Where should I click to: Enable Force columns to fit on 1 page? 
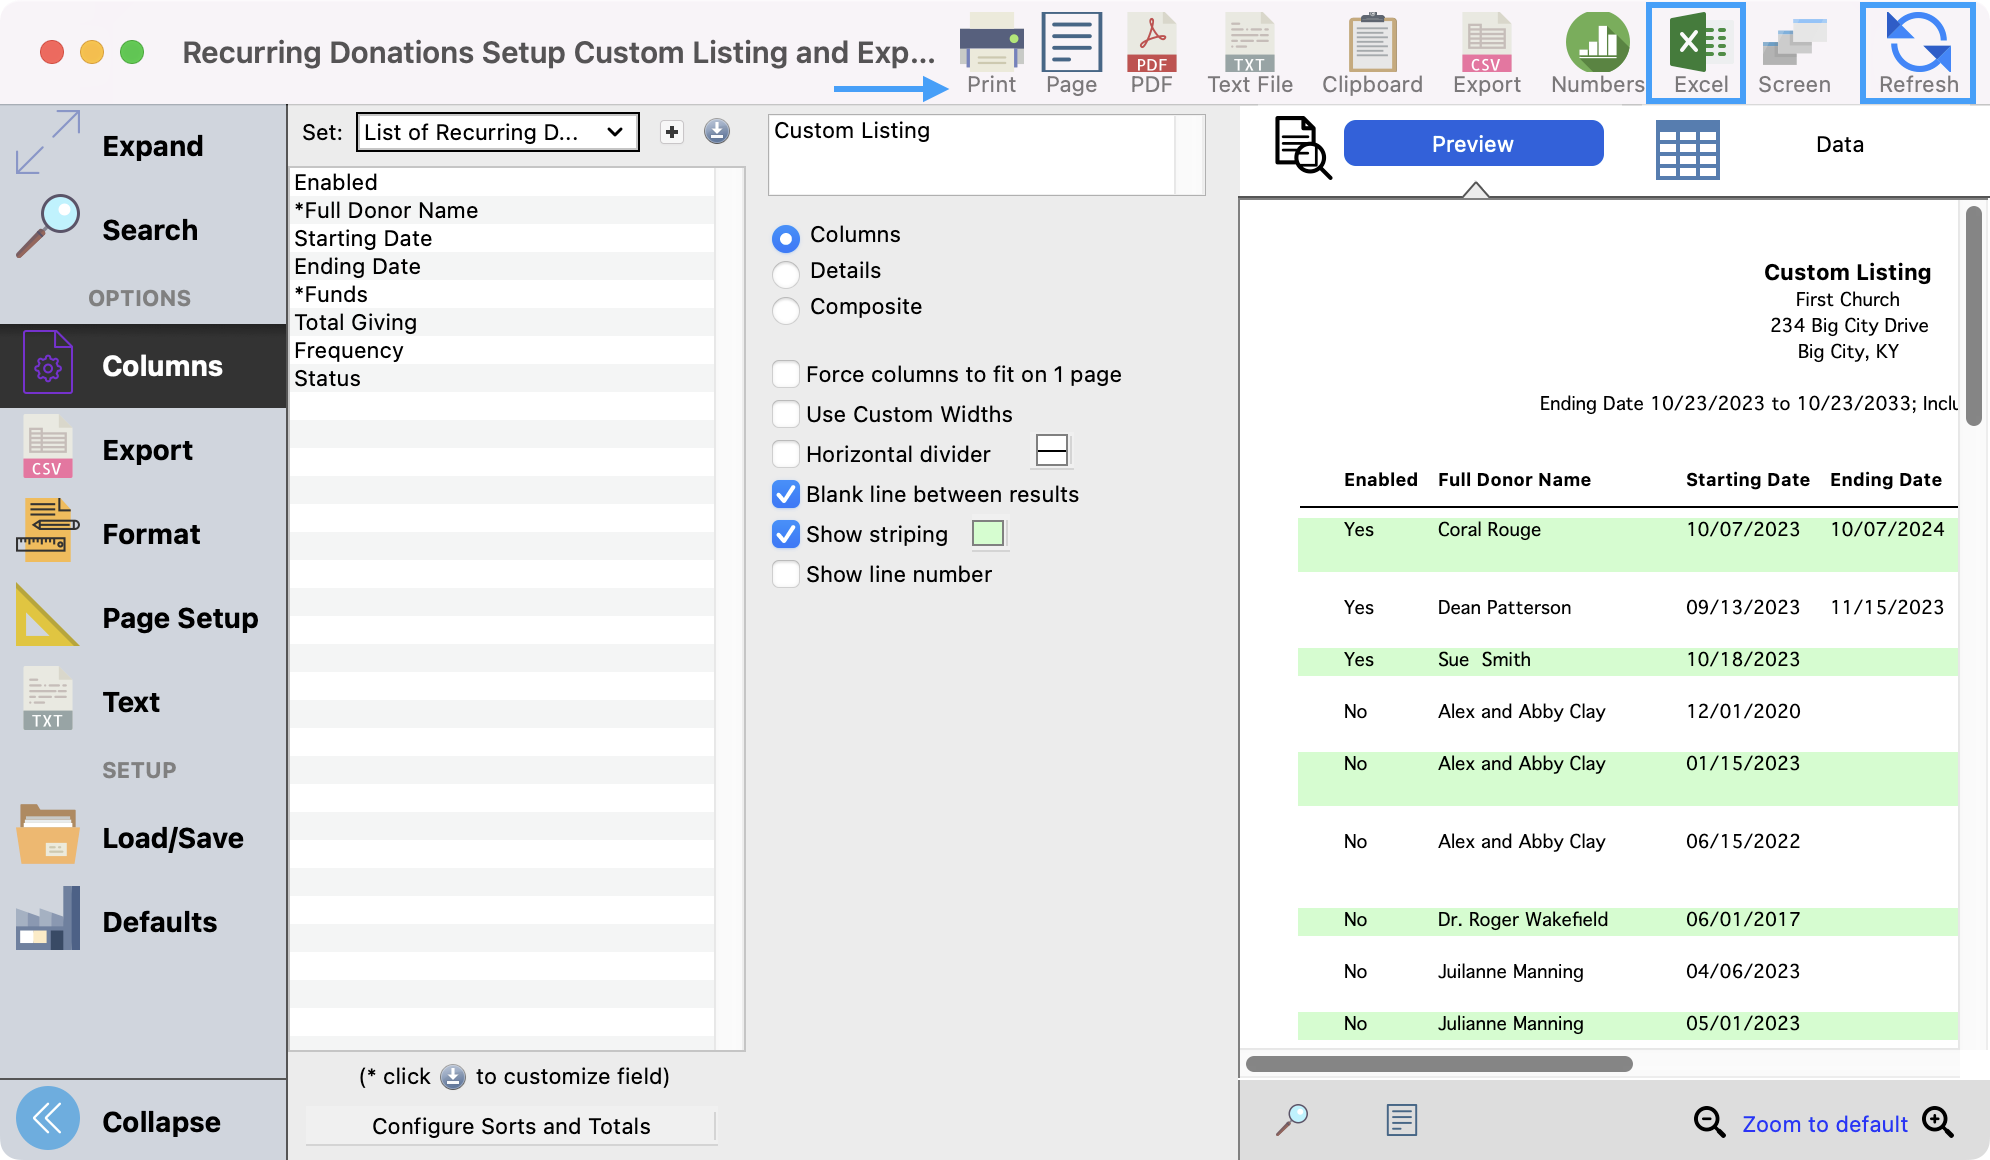click(x=786, y=374)
